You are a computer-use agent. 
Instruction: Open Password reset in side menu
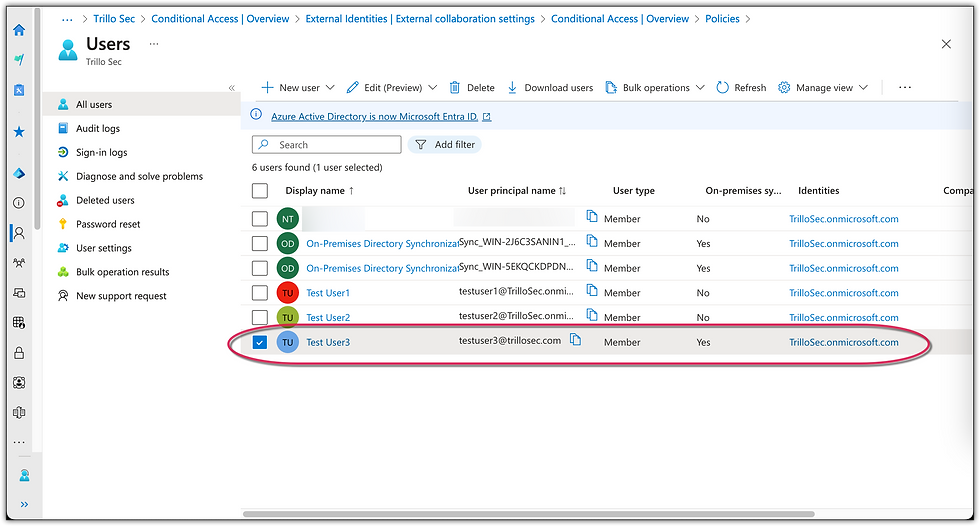(x=108, y=224)
